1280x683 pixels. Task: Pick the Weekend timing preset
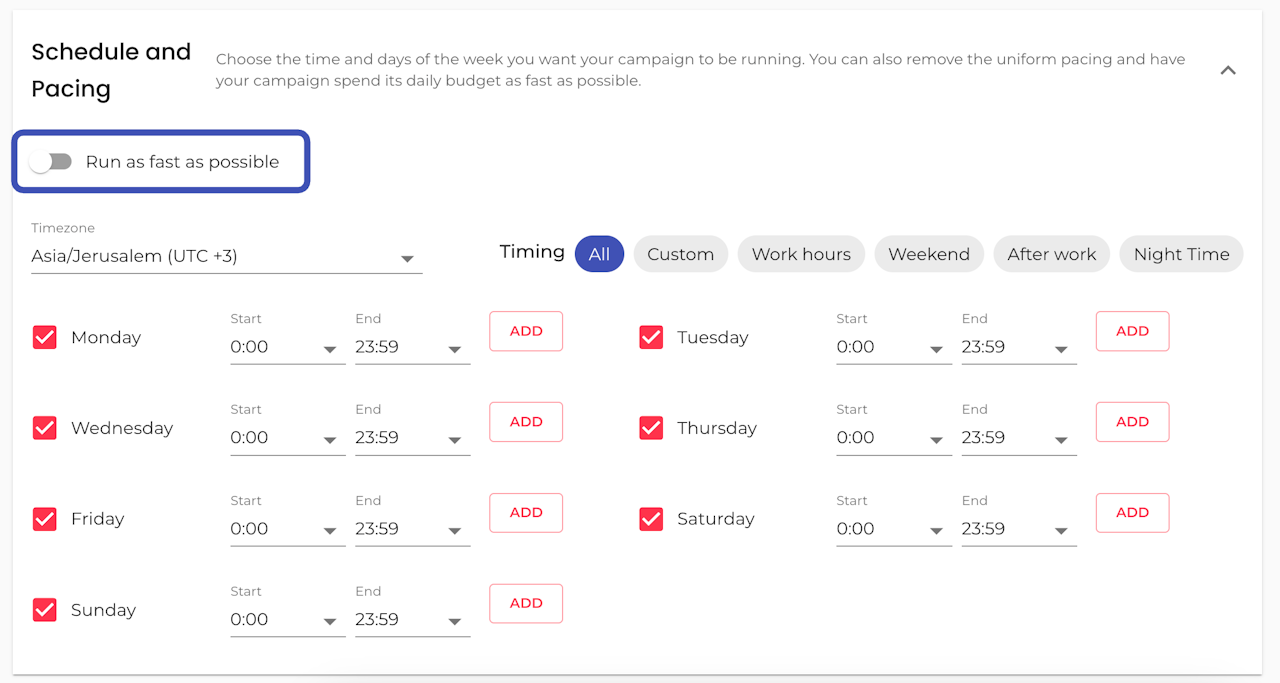pyautogui.click(x=929, y=254)
